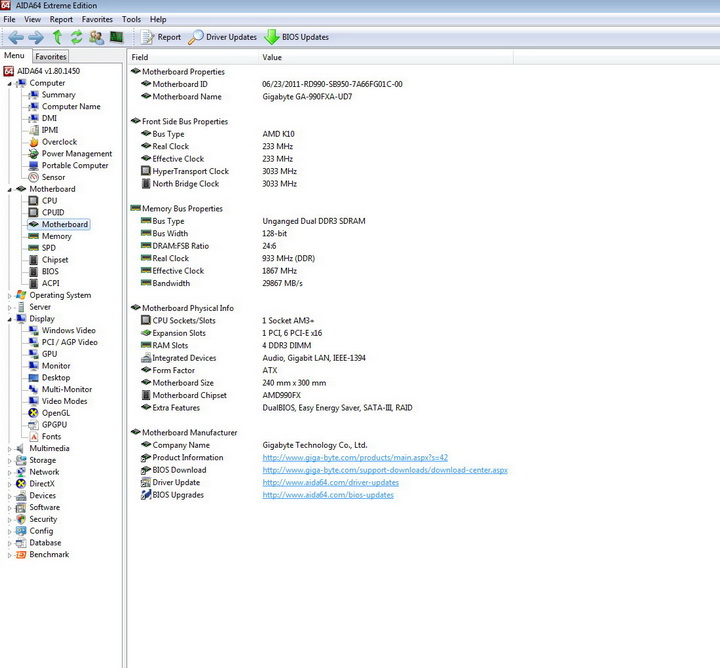The height and width of the screenshot is (668, 720).
Task: Open the Report toolbar button
Action: [161, 37]
